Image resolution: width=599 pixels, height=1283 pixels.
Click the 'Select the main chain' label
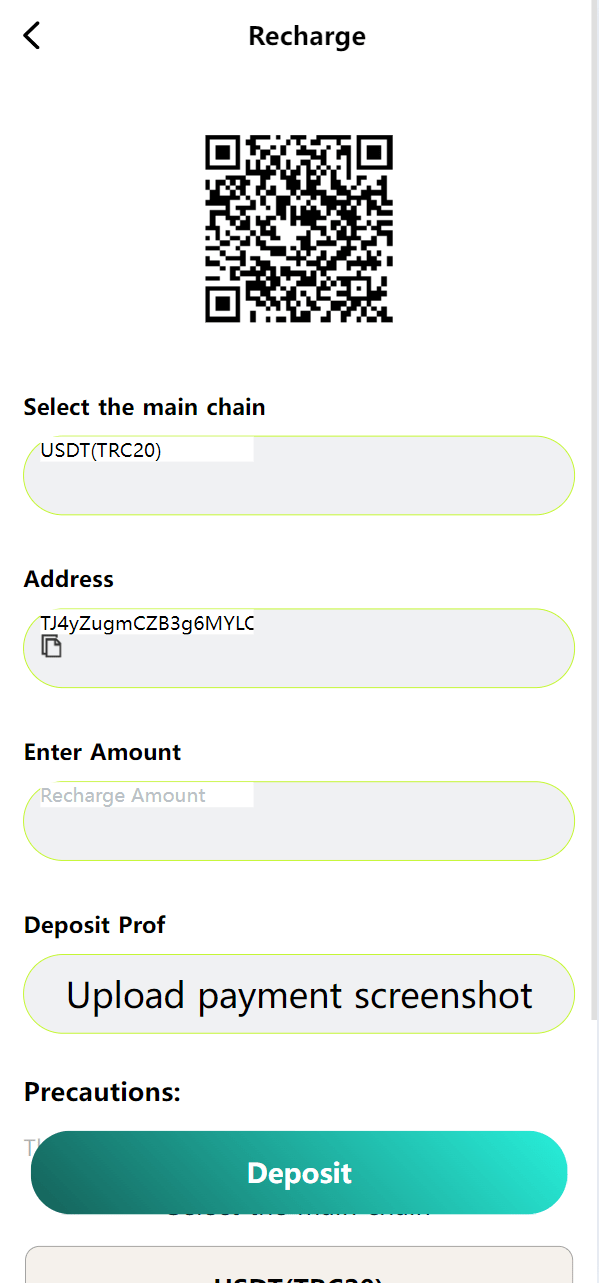[x=144, y=407]
